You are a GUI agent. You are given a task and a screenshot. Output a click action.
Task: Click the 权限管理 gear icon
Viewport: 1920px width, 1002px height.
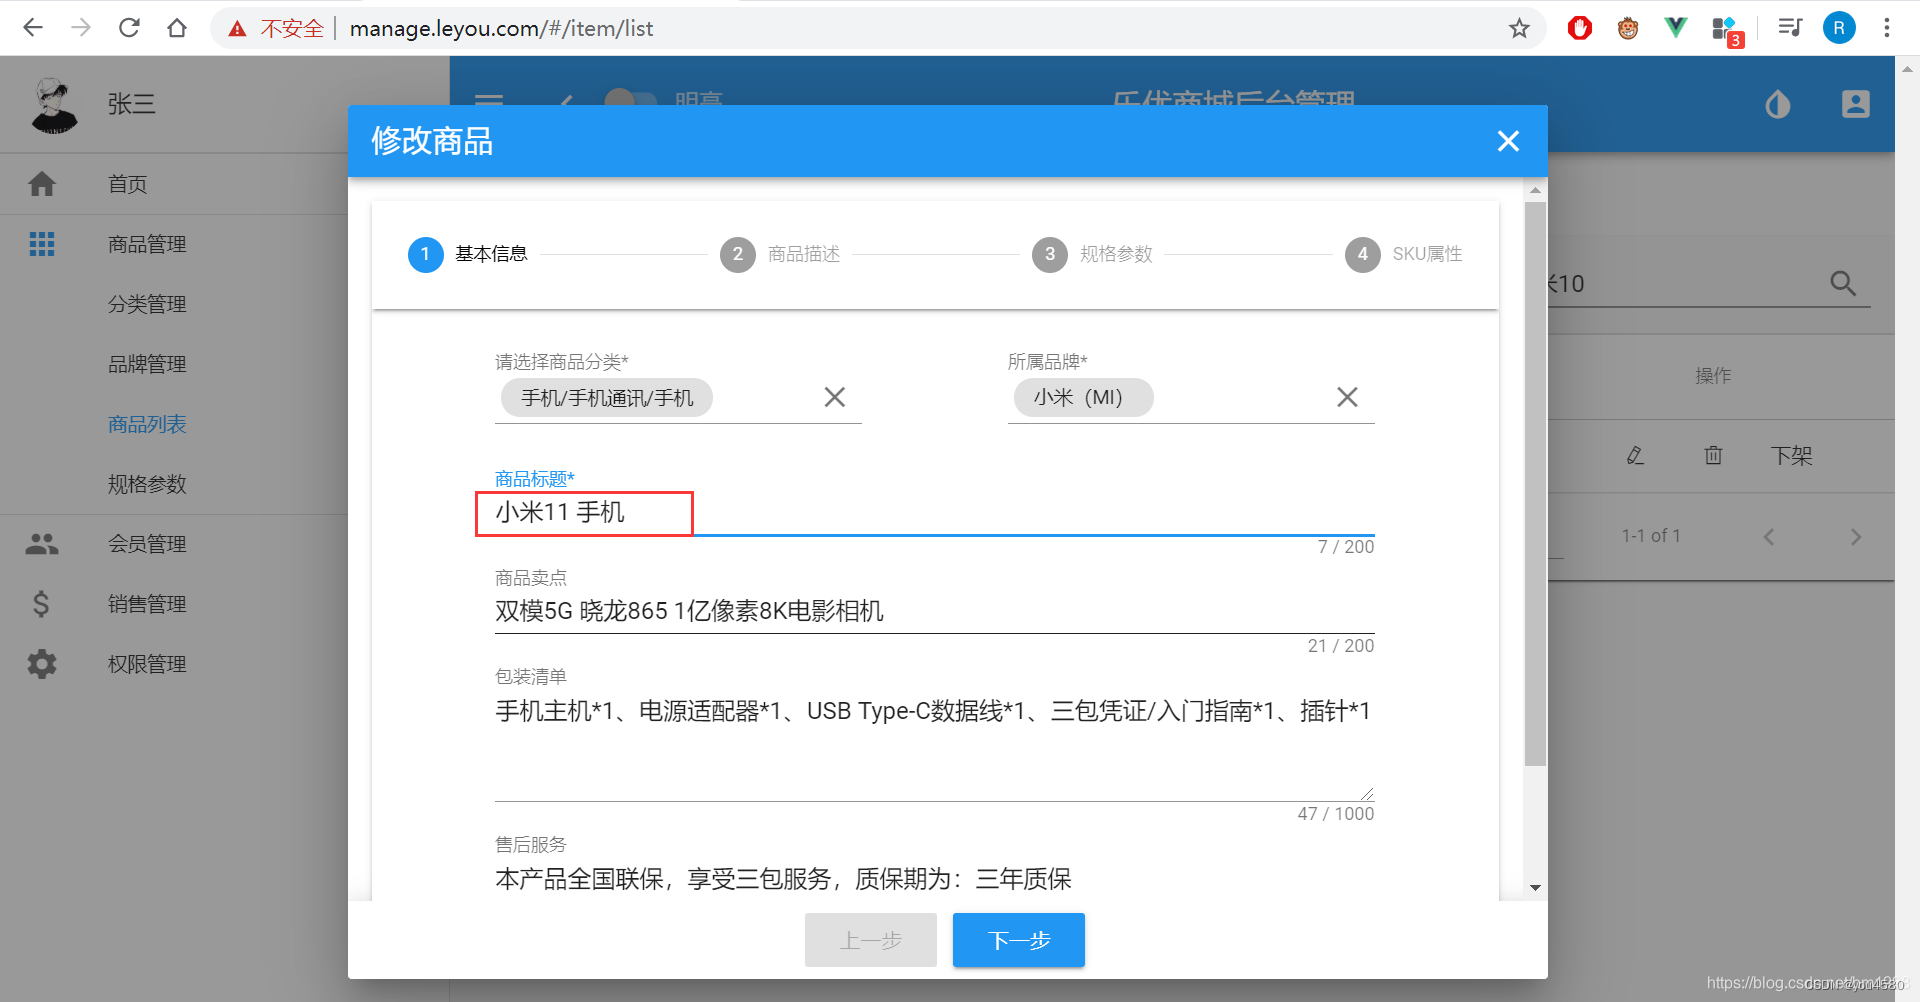[x=42, y=664]
